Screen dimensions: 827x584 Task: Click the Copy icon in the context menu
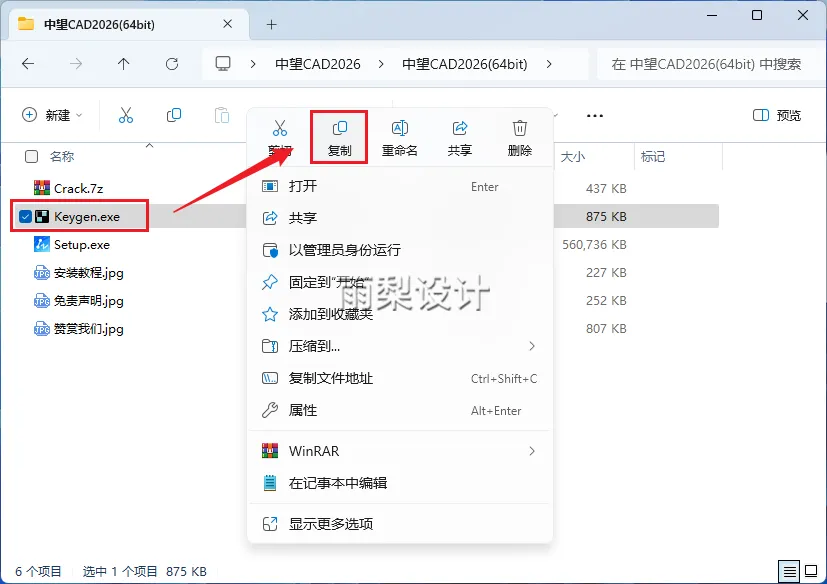coord(340,128)
